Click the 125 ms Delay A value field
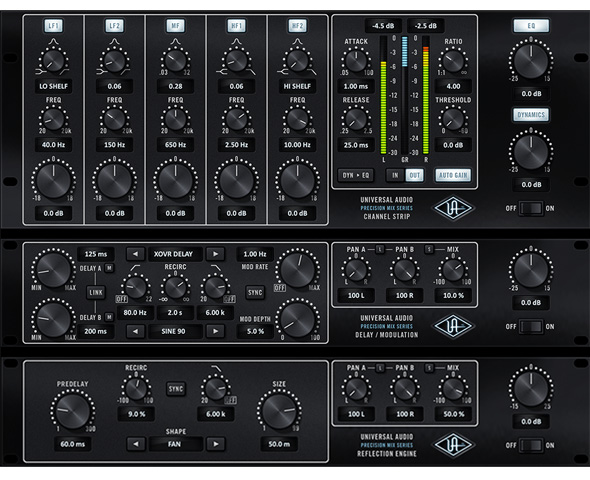Screen dimensions: 590x480 coord(96,254)
